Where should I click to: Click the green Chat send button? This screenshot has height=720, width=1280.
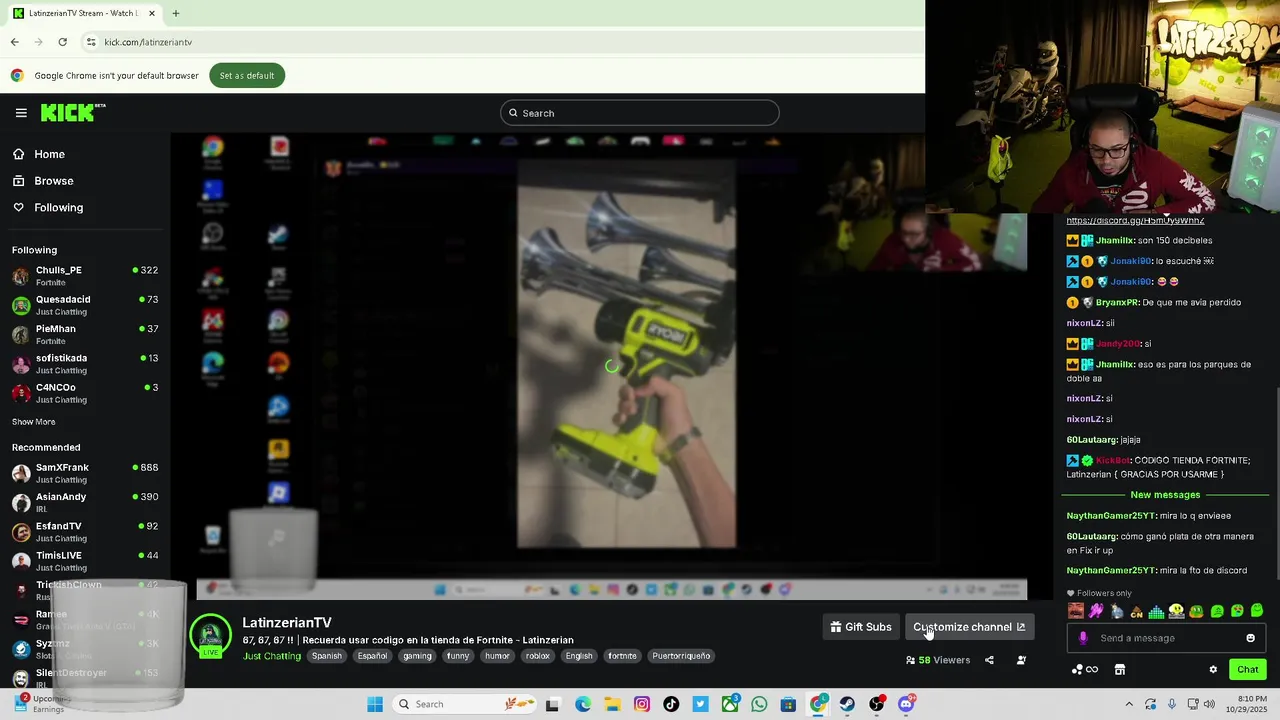1247,669
